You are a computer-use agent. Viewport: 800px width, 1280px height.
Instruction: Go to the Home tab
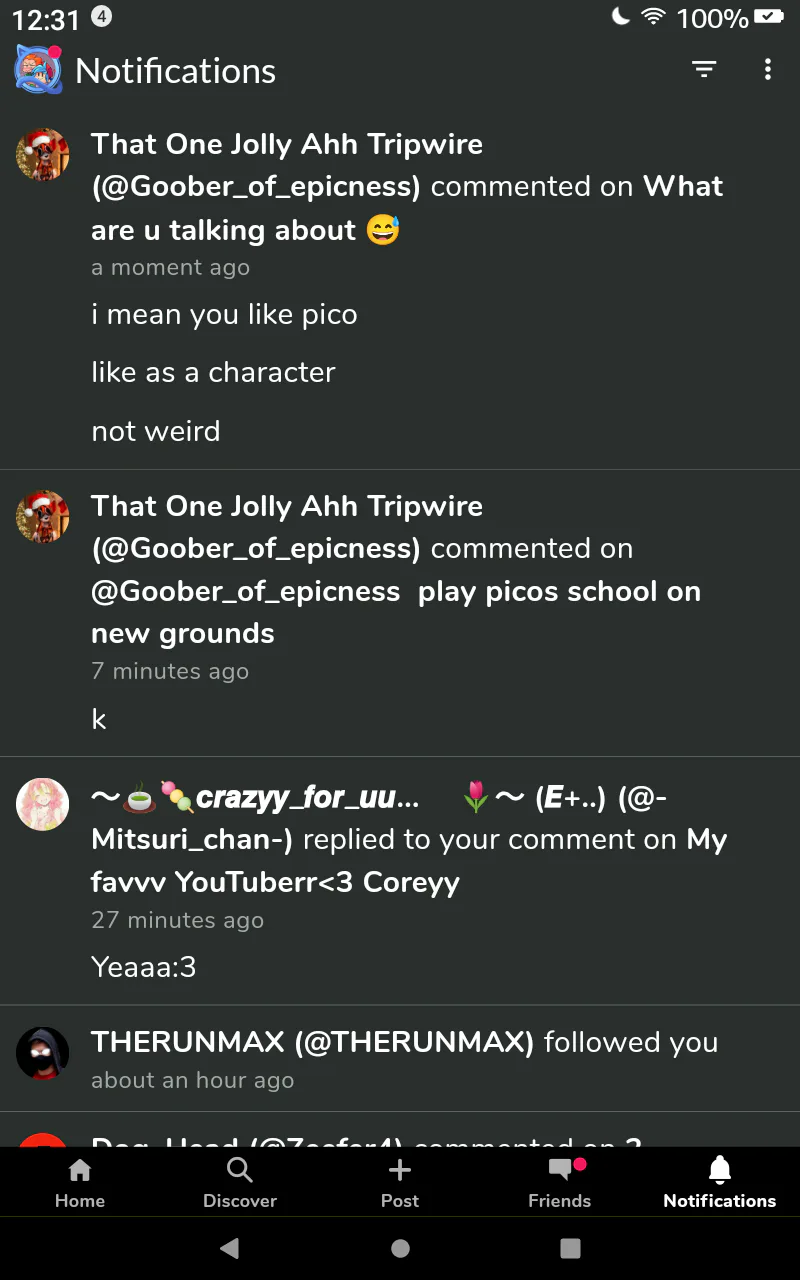coord(80,1182)
